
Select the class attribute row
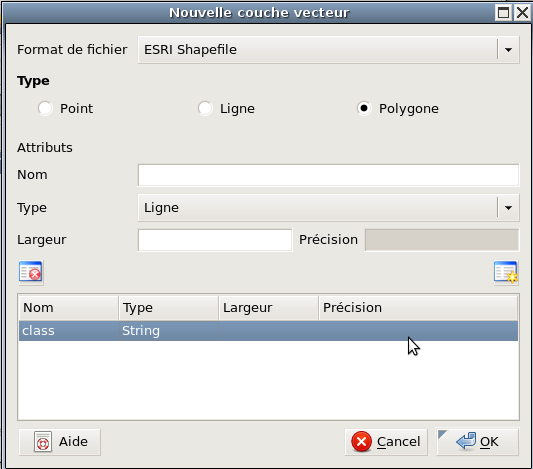[x=268, y=331]
